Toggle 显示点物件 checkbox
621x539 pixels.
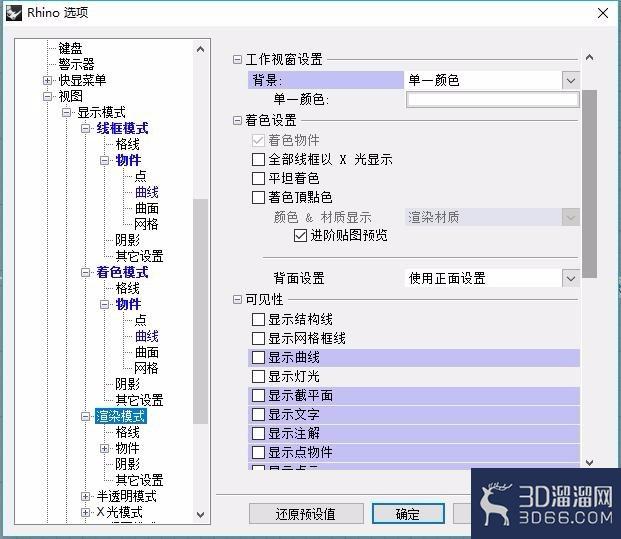pos(258,452)
